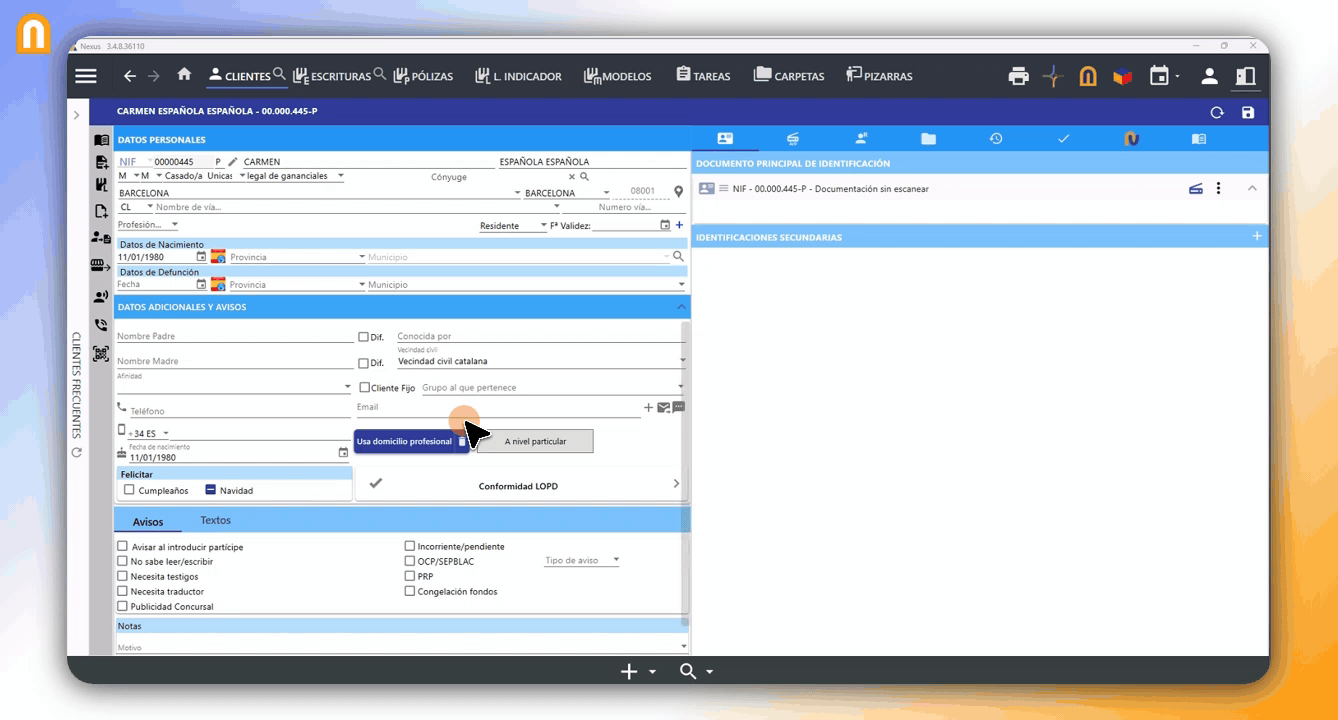Click the A nivel particular button

(x=535, y=441)
